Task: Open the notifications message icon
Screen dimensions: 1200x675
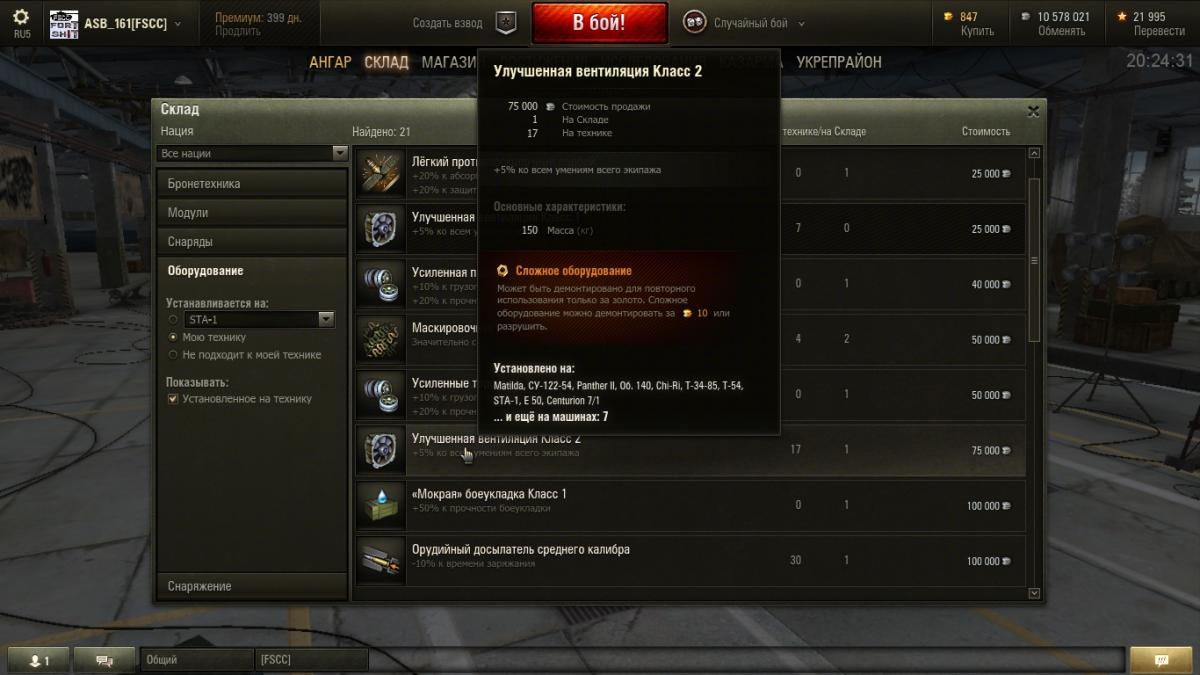Action: tap(1162, 660)
